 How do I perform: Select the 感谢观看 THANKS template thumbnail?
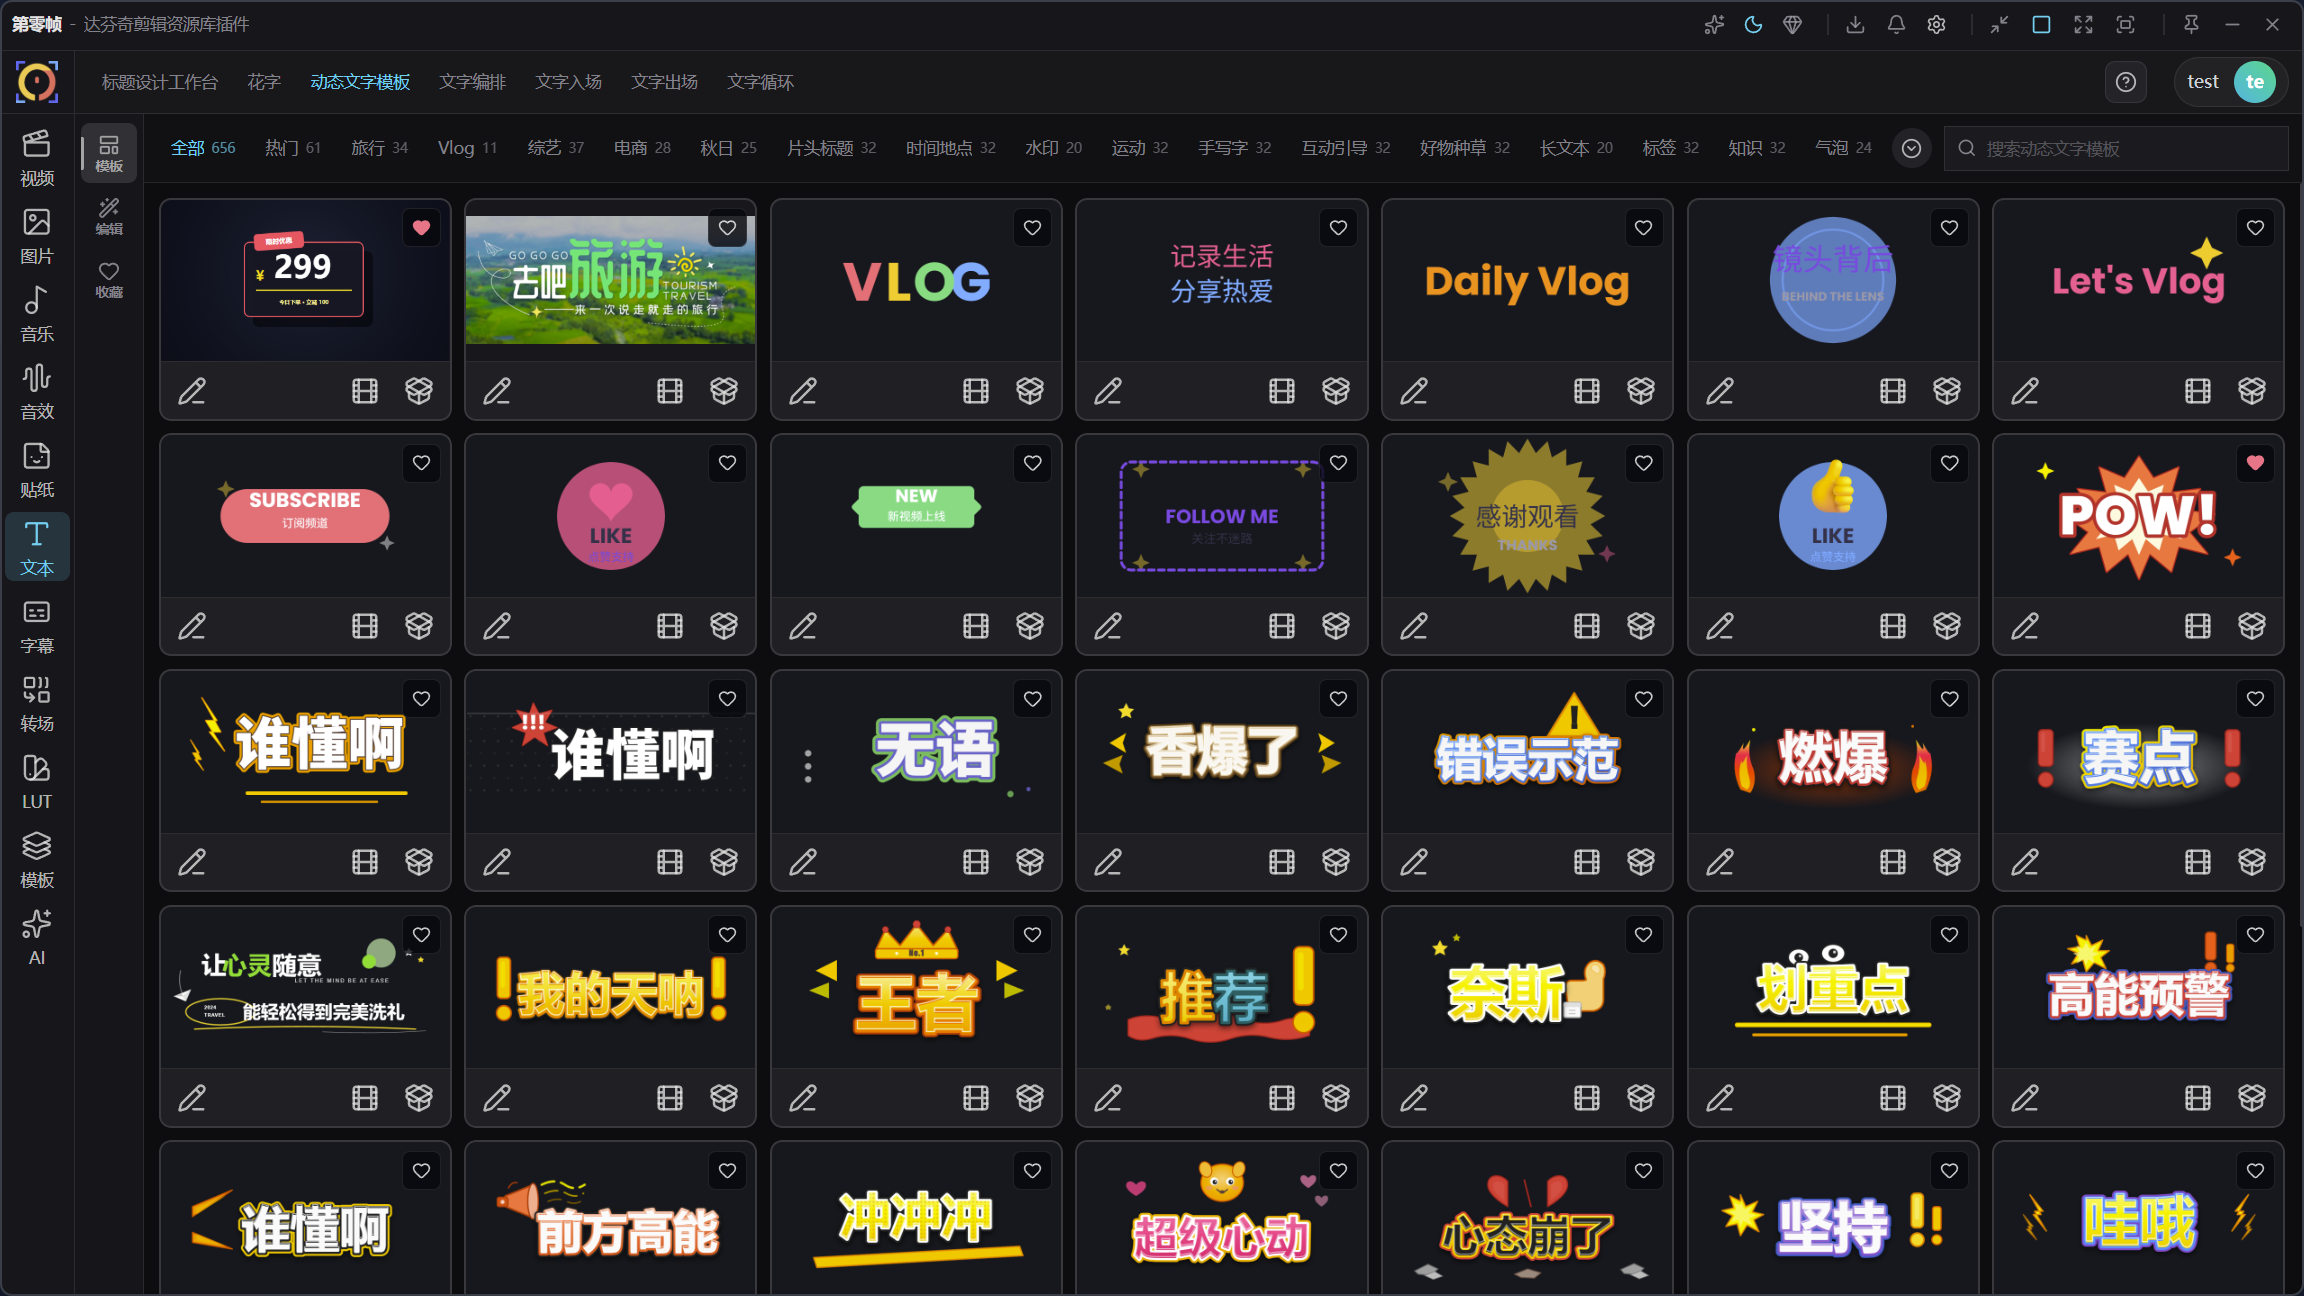[1527, 517]
